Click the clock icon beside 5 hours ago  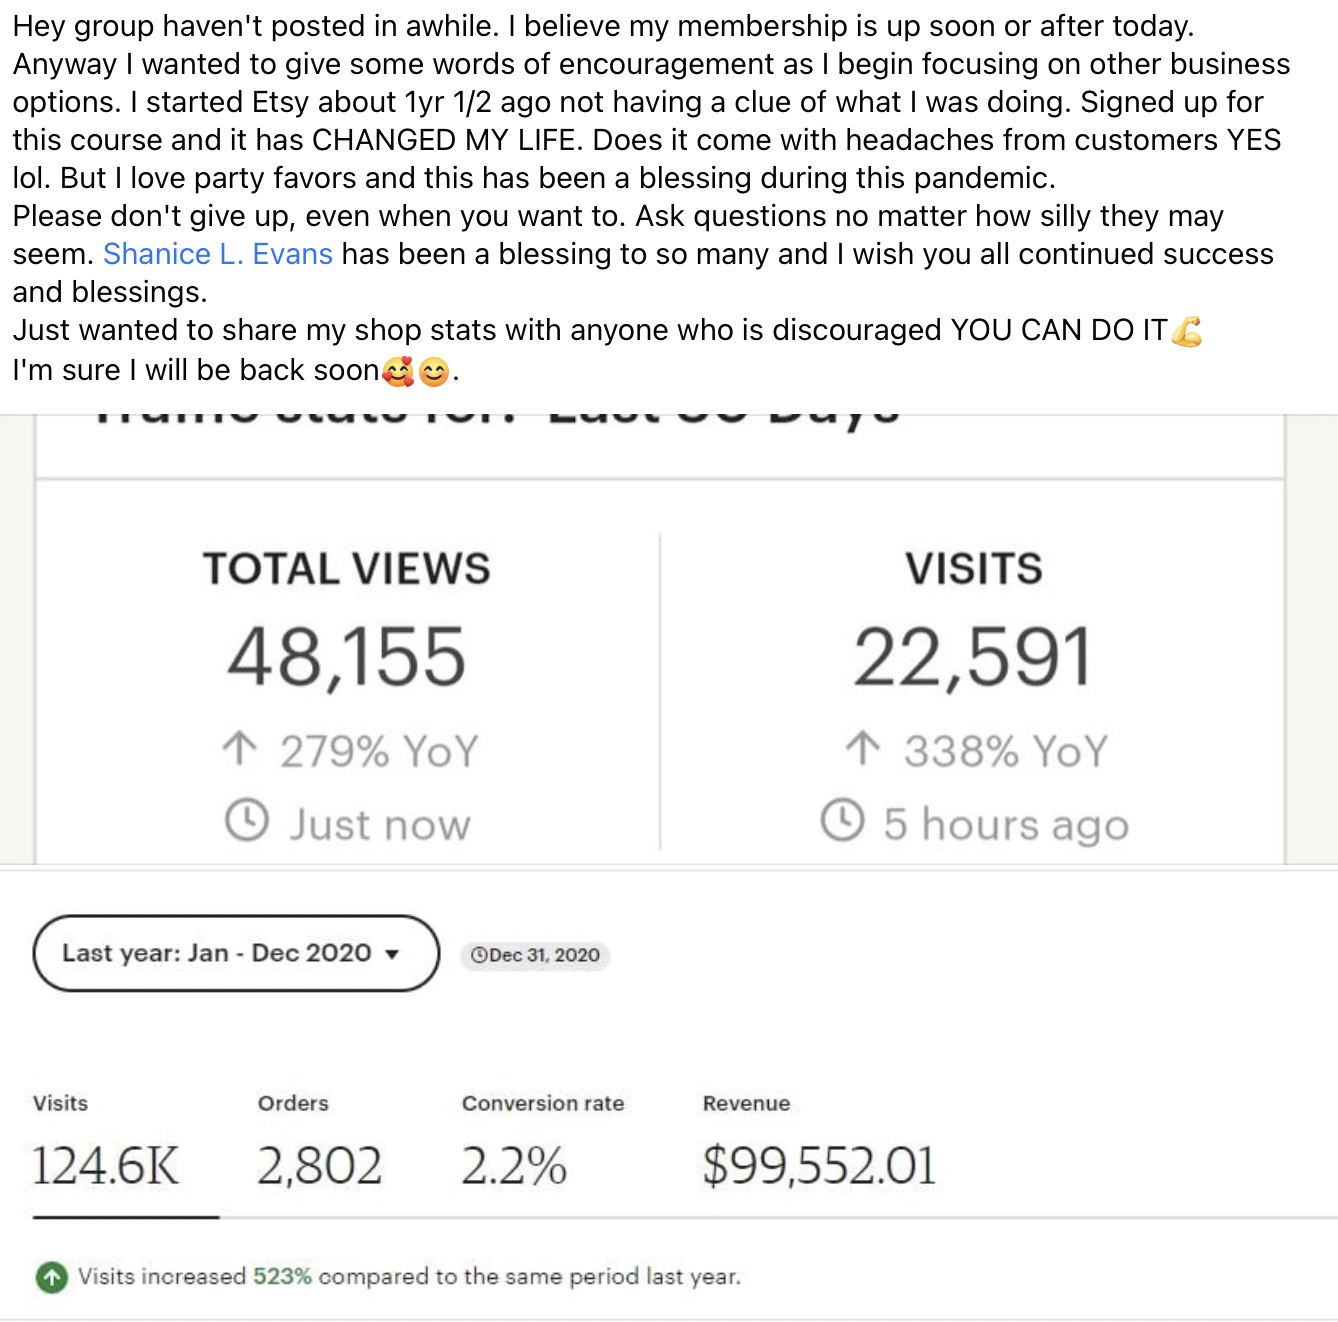[x=842, y=820]
